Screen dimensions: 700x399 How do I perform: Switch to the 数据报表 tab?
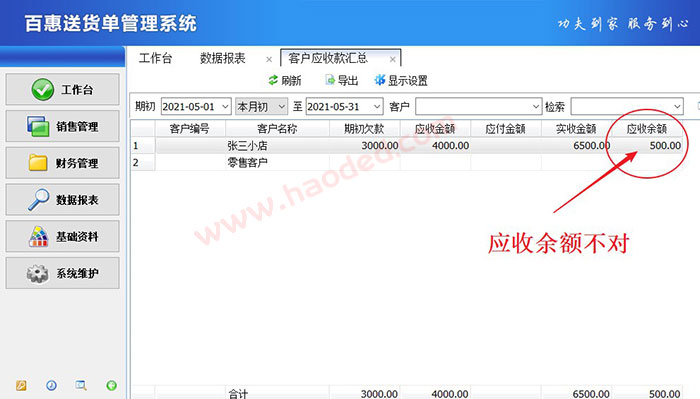(222, 58)
